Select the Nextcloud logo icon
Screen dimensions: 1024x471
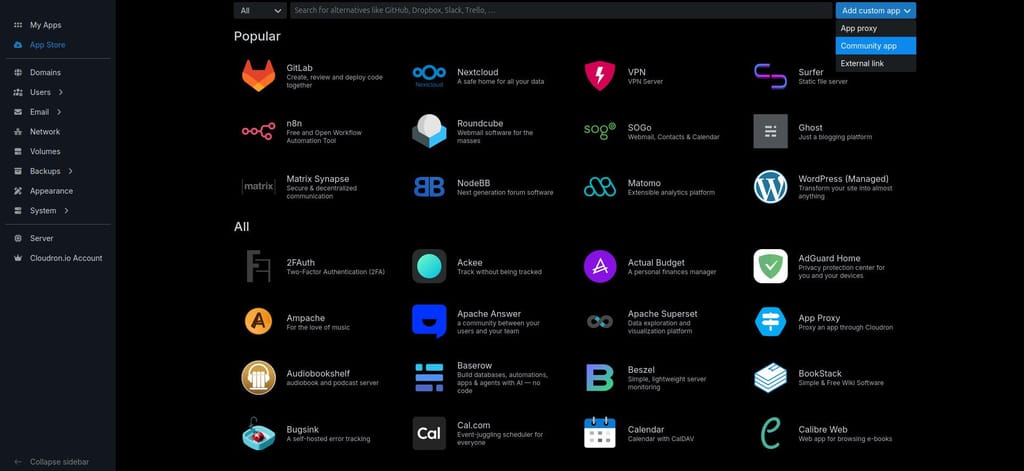(429, 76)
